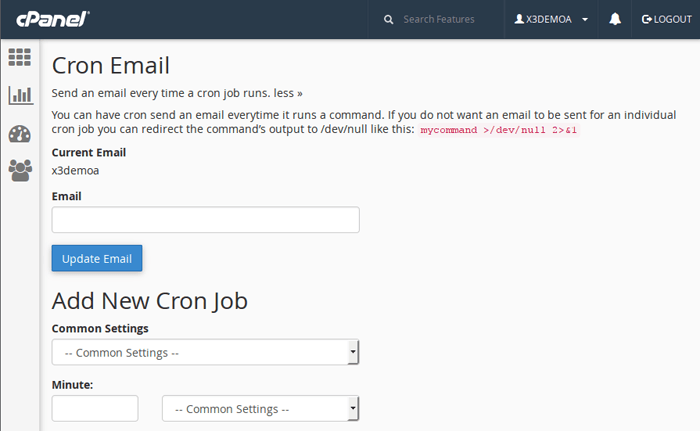Focus the Email input field
The image size is (700, 431).
[205, 220]
